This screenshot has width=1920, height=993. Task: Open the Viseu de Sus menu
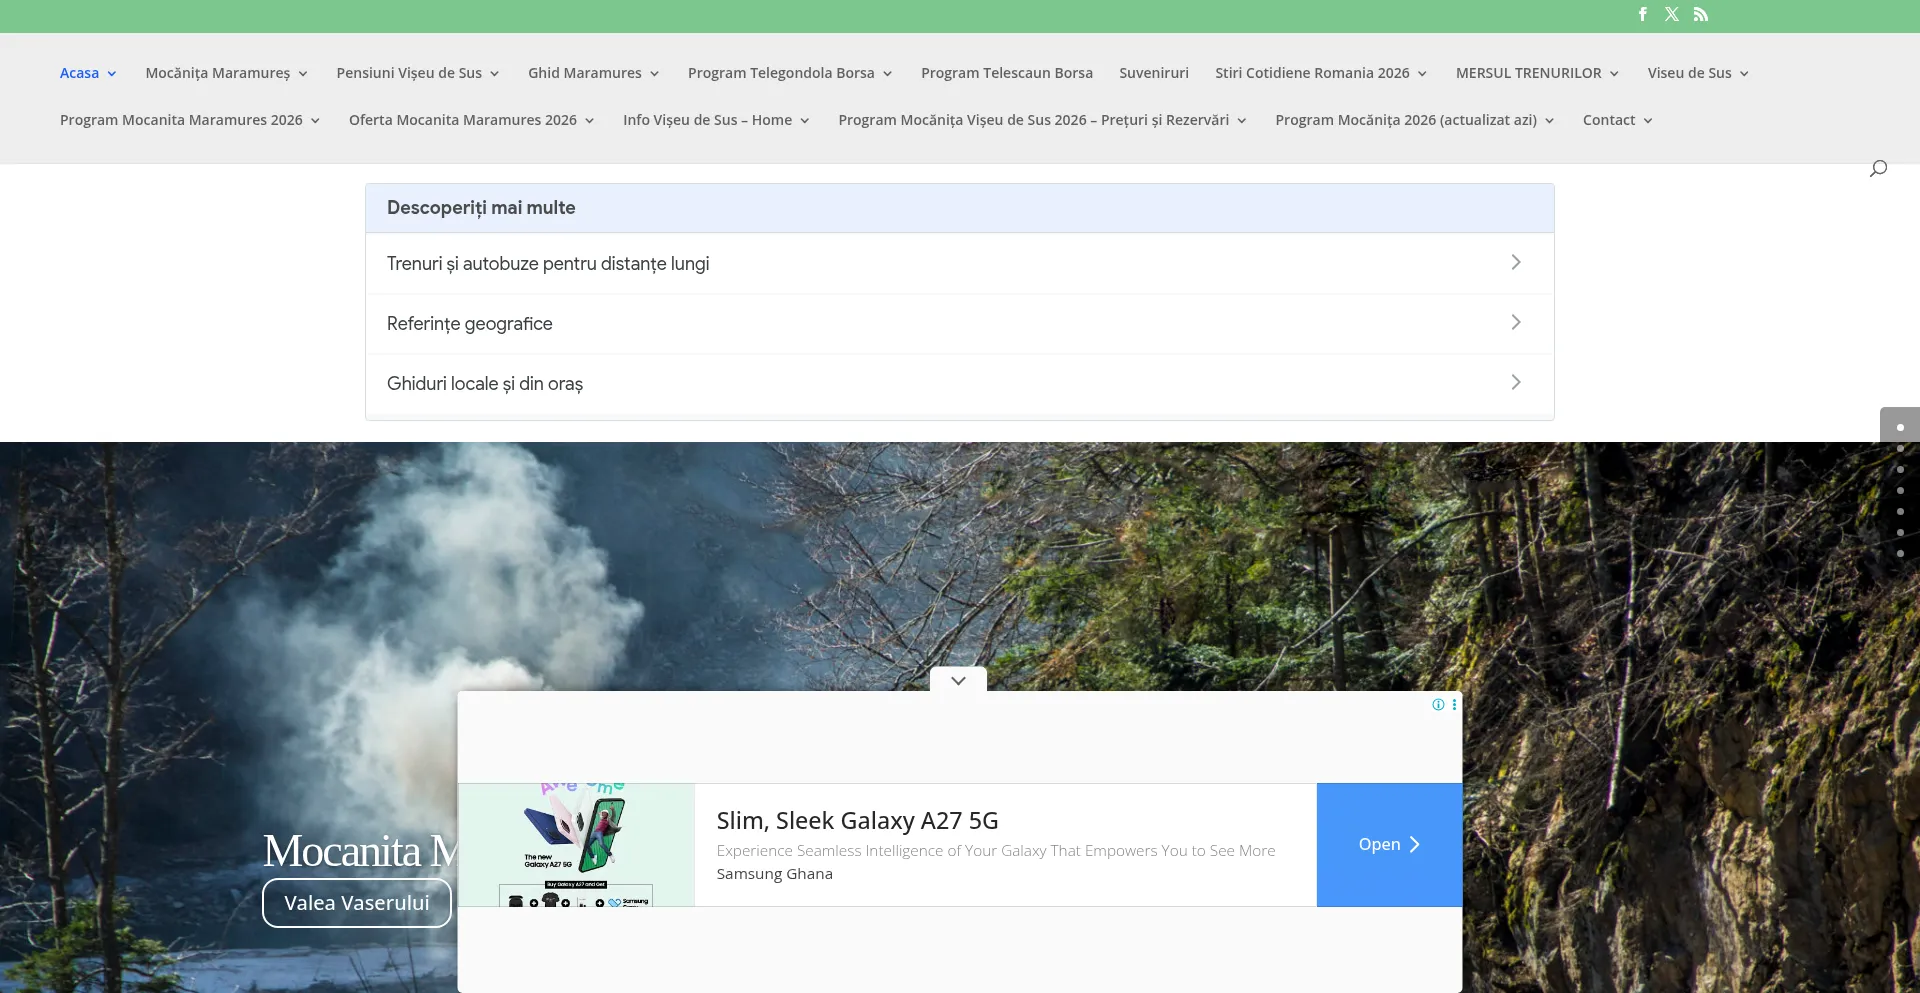point(1689,73)
